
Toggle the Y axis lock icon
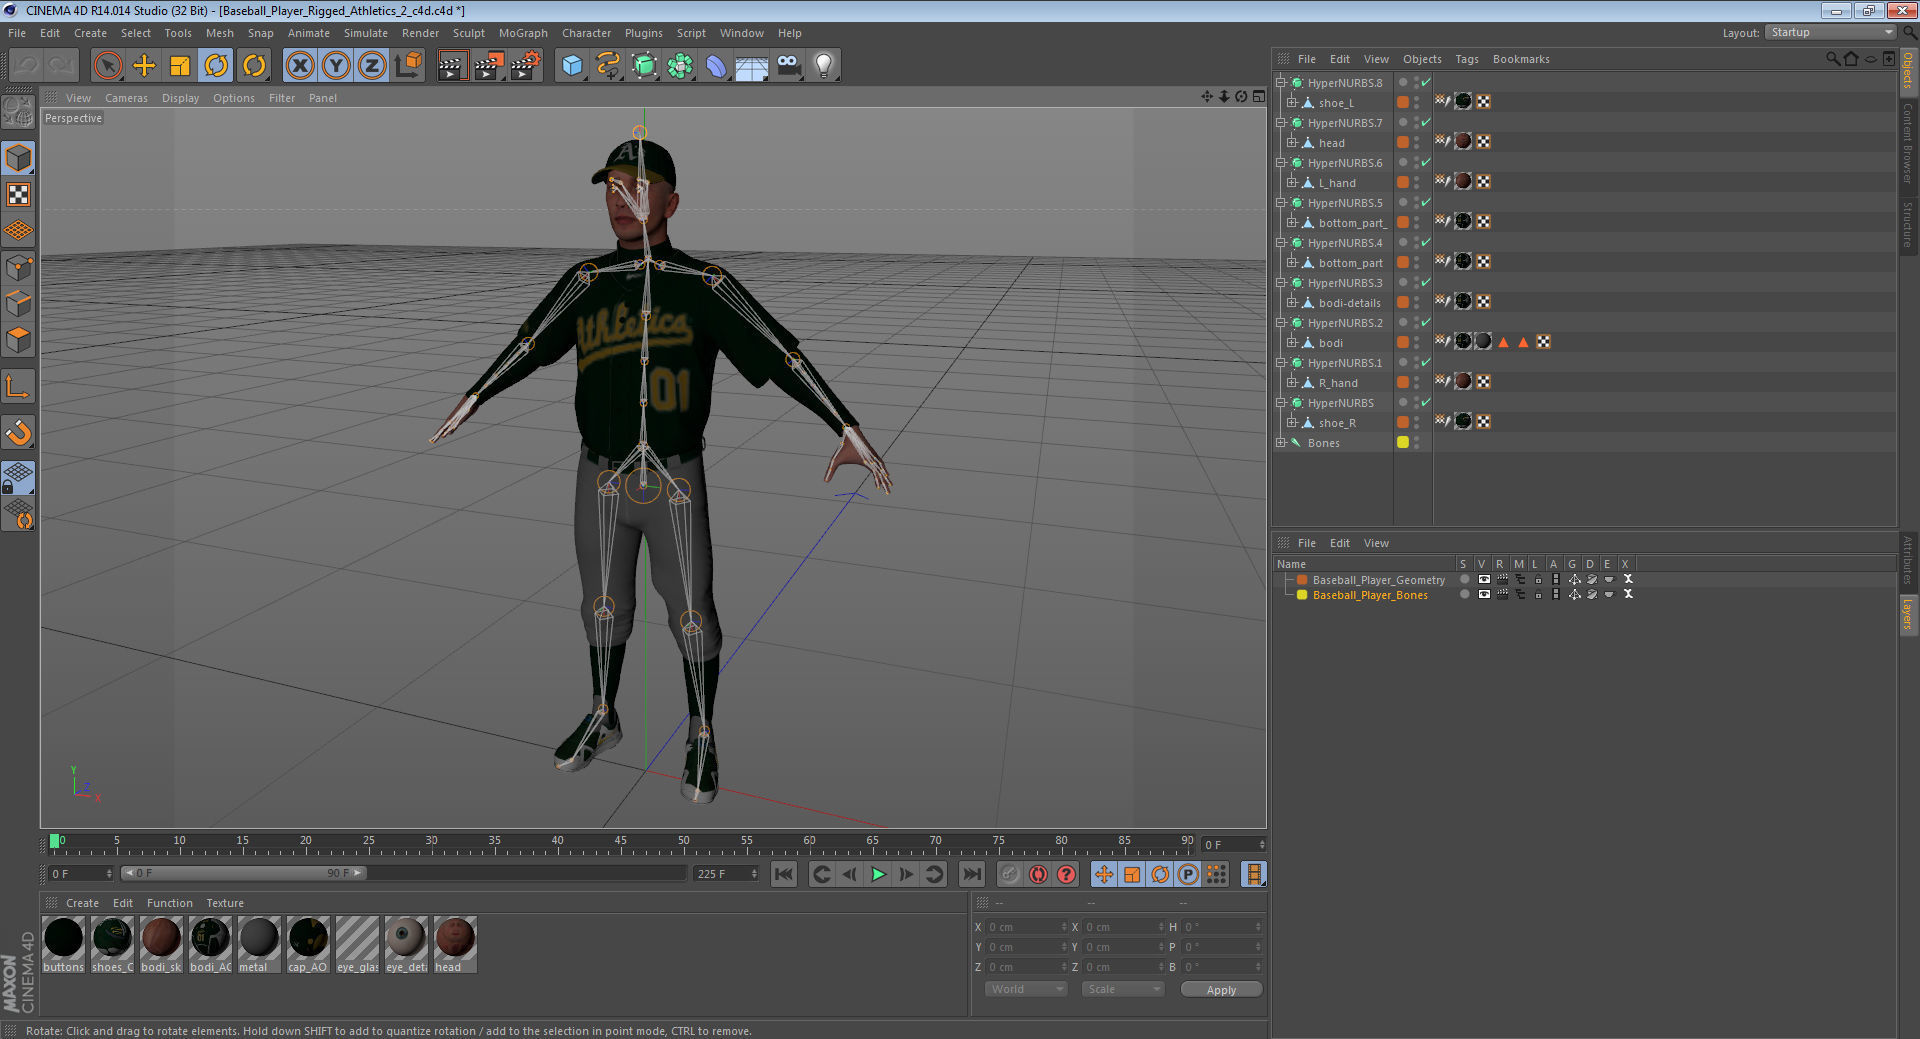336,66
